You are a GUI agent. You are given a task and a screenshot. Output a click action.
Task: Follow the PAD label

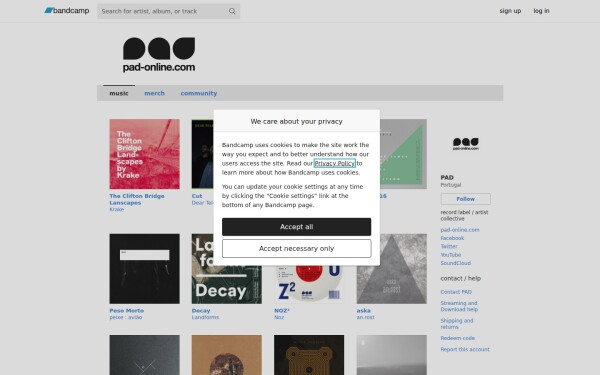[465, 199]
